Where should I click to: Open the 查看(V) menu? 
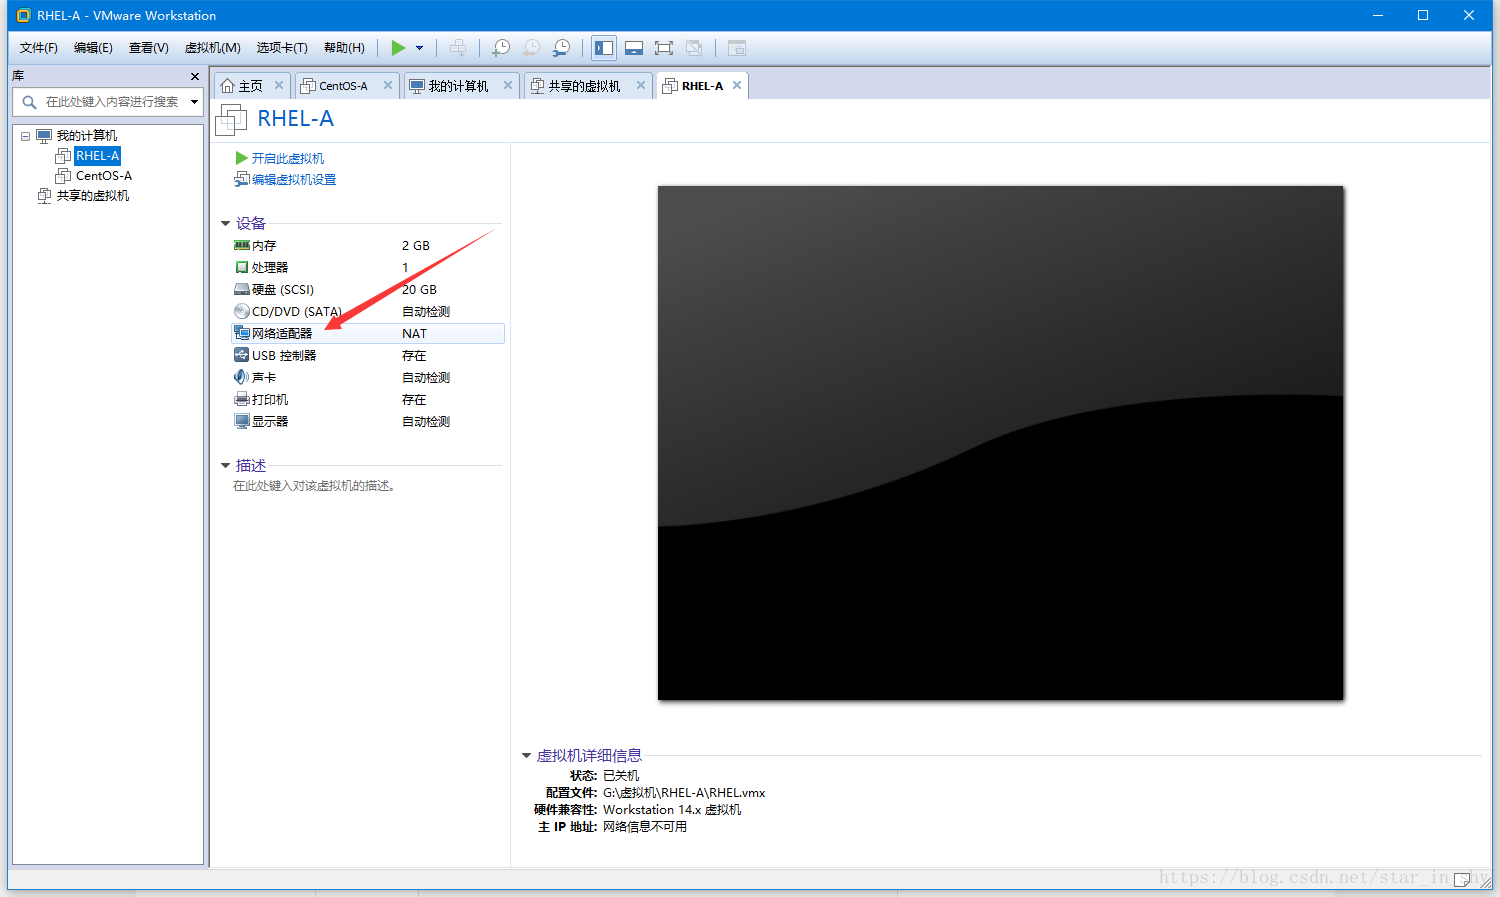point(149,48)
